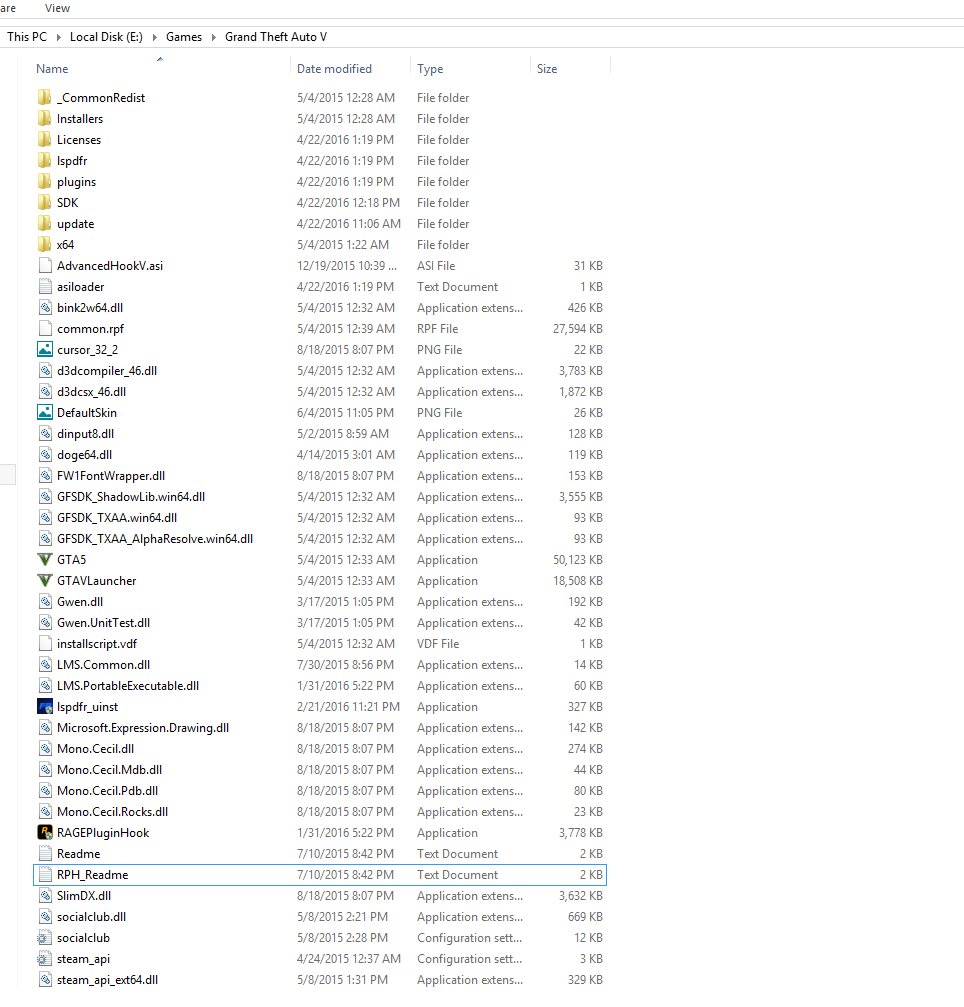Click the Readme text document icon

[45, 854]
